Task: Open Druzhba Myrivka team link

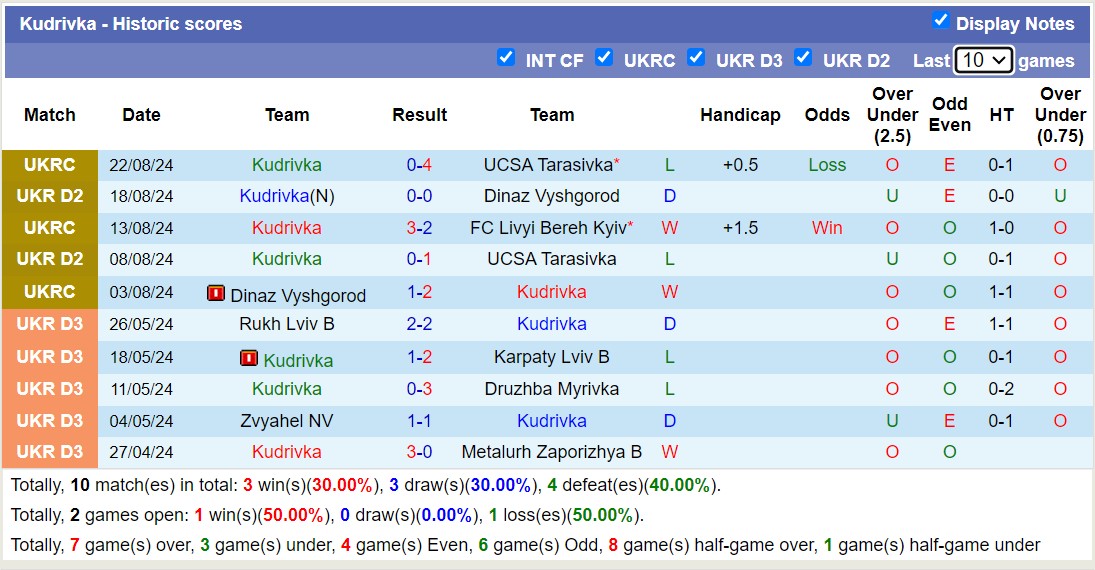Action: coord(551,389)
